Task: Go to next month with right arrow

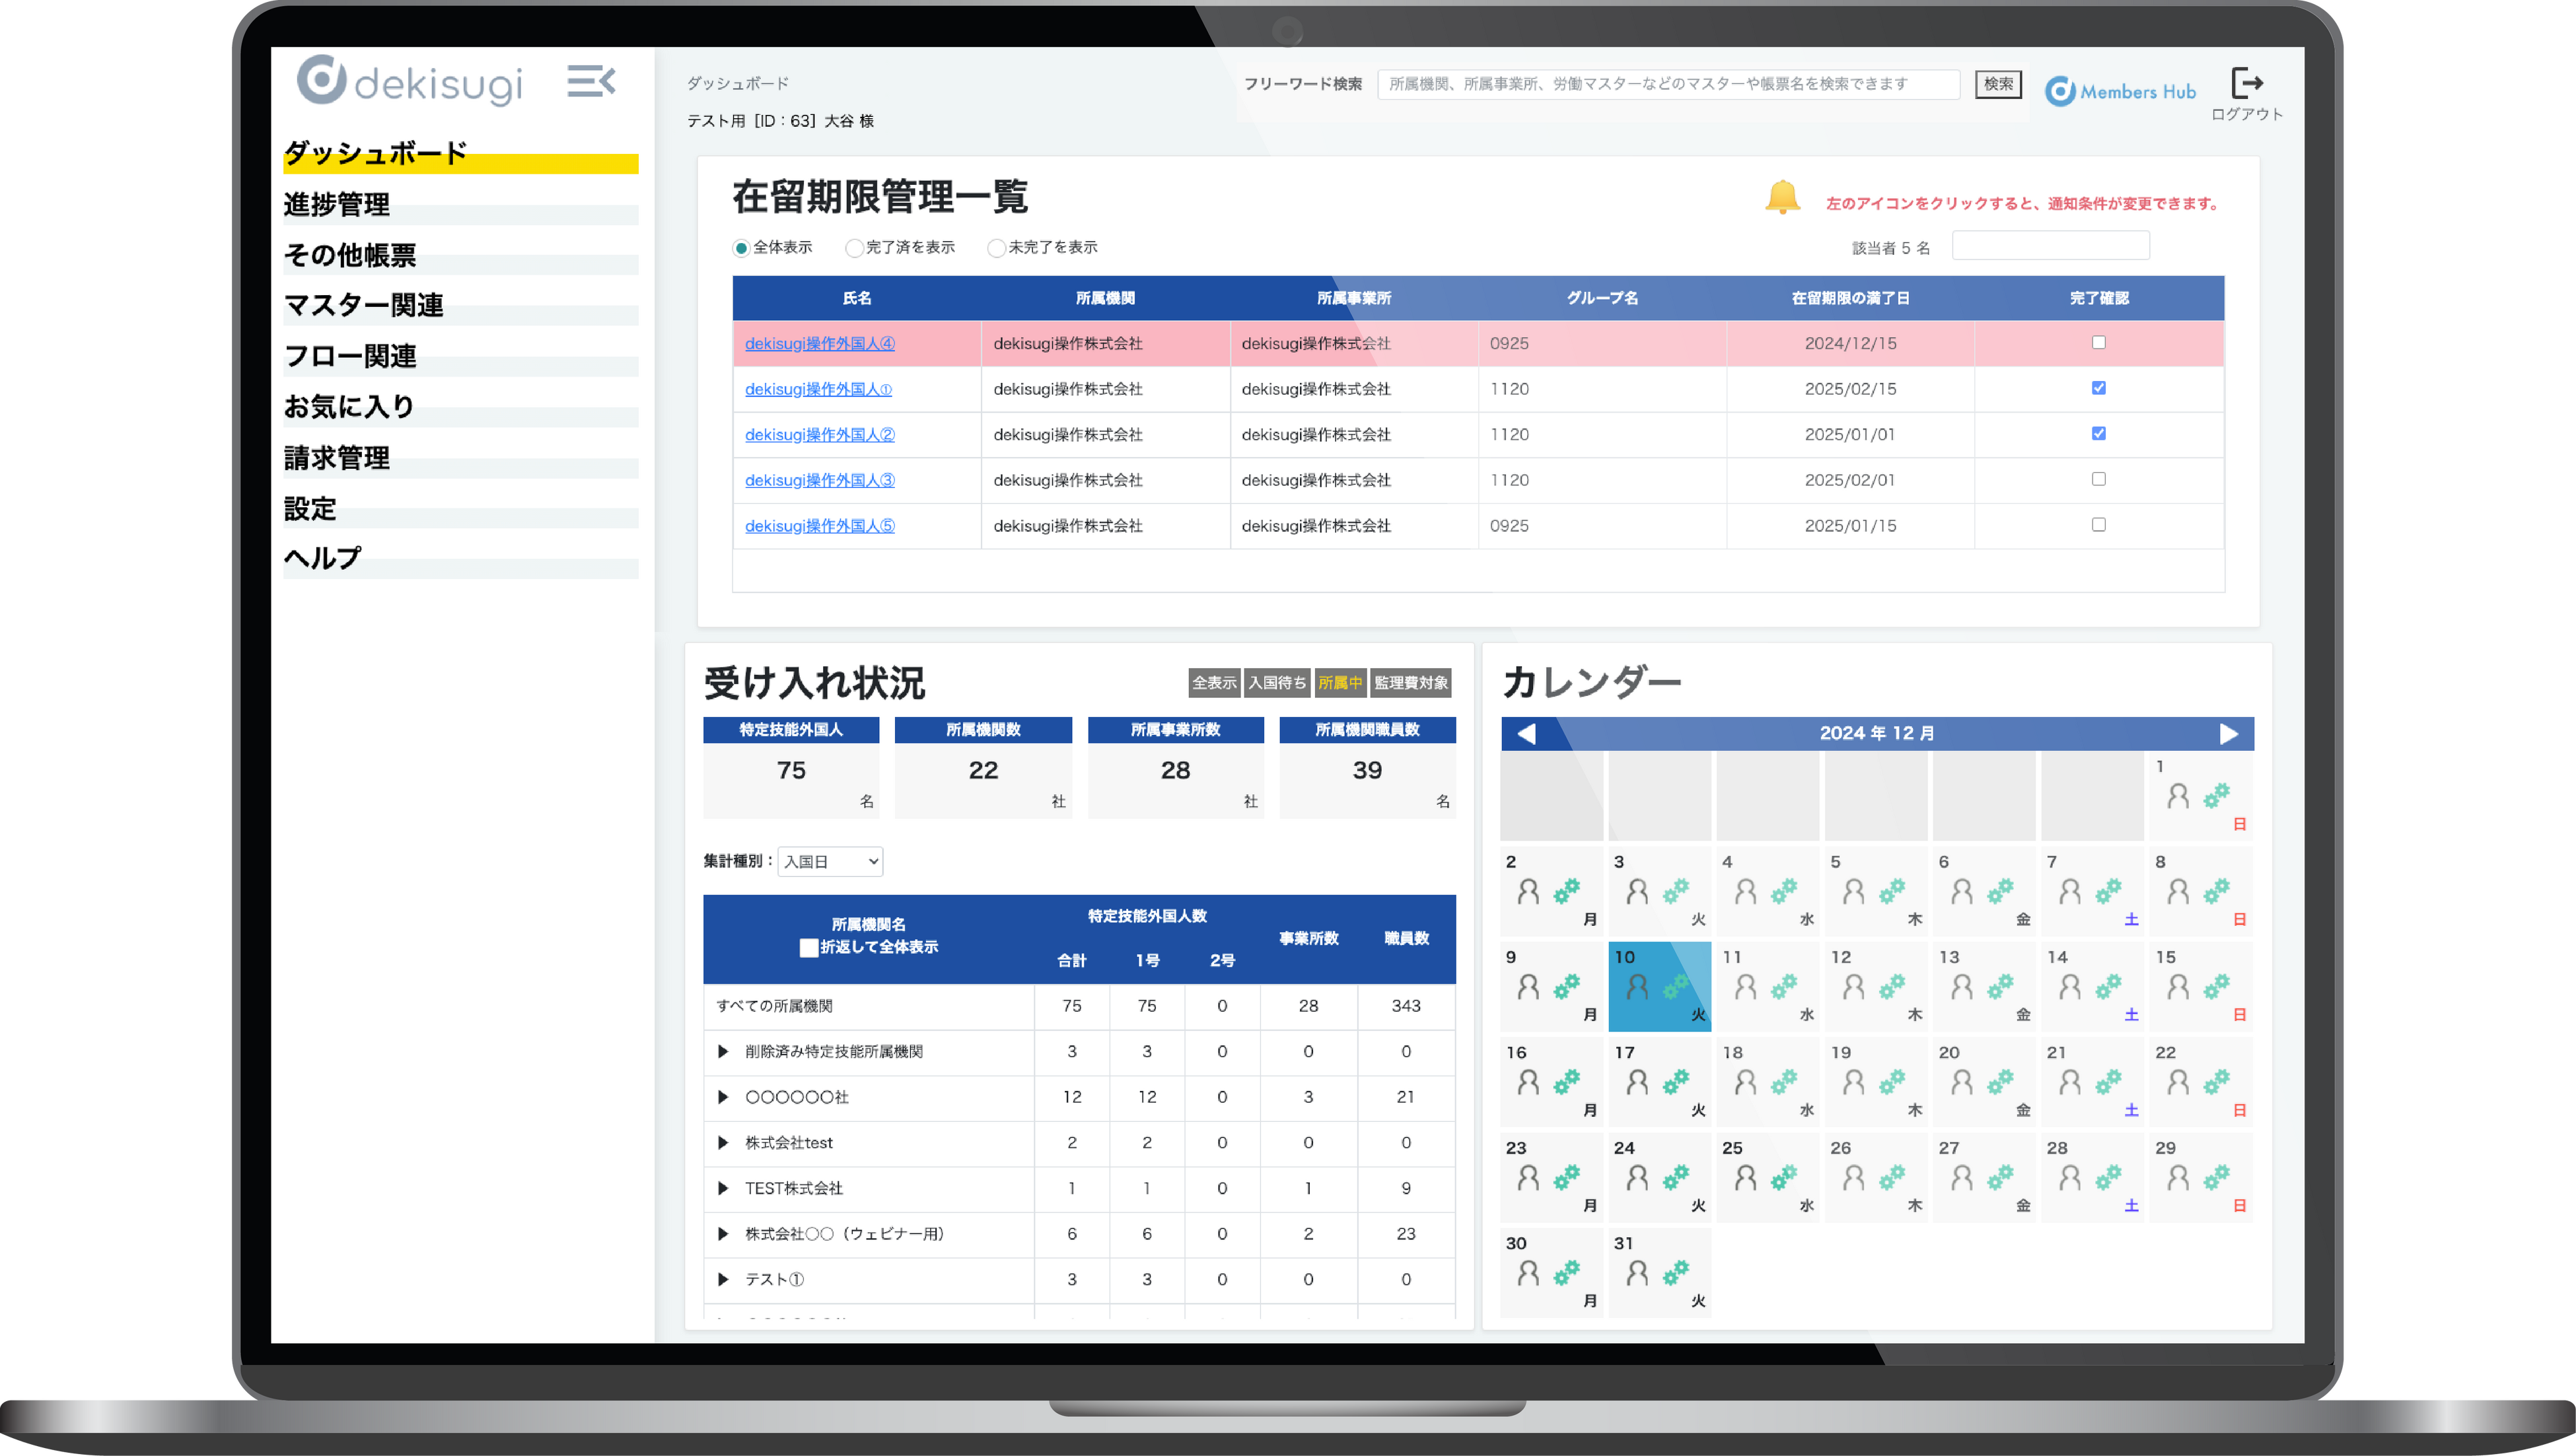Action: (2228, 733)
